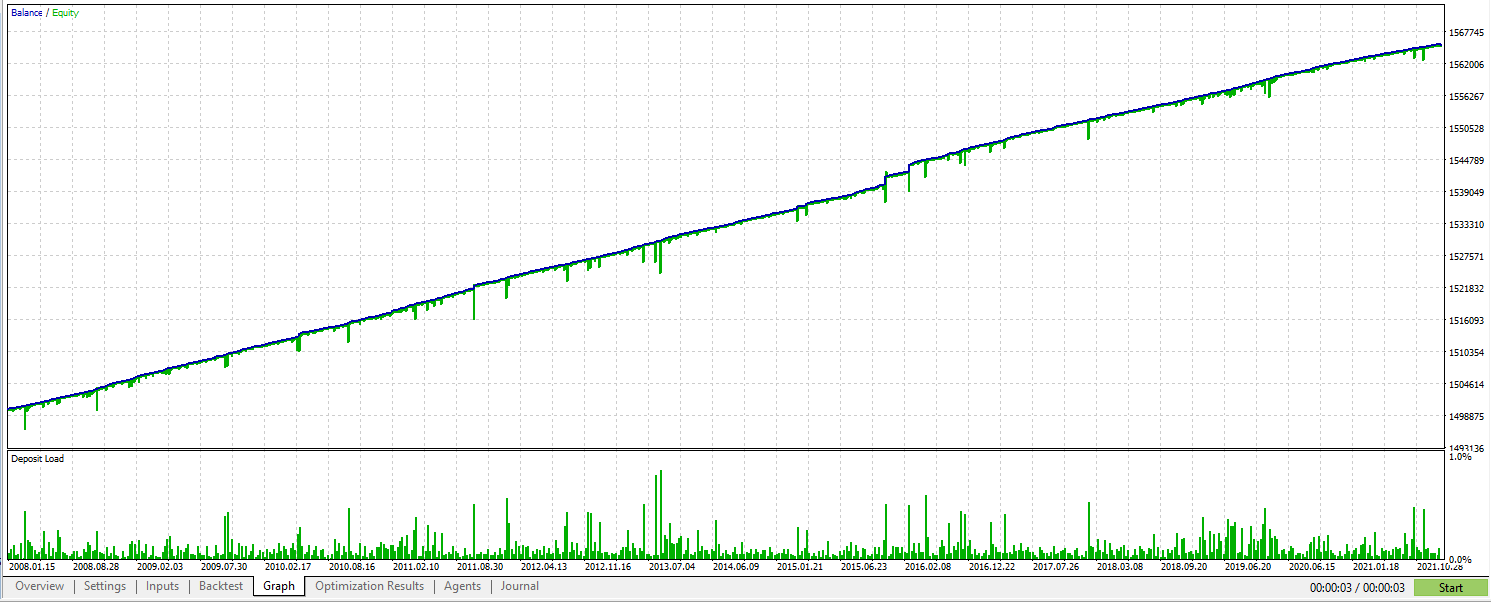Switch to the Overview tab
The width and height of the screenshot is (1491, 603).
[40, 587]
